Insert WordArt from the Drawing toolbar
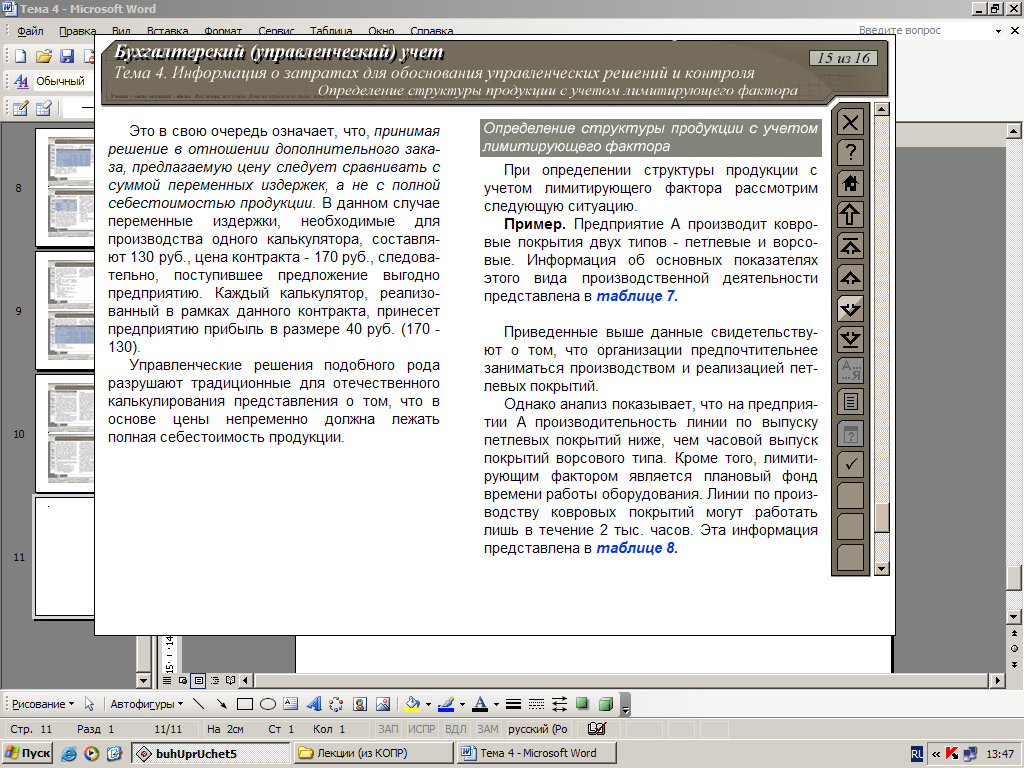This screenshot has height=768, width=1024. coord(313,704)
